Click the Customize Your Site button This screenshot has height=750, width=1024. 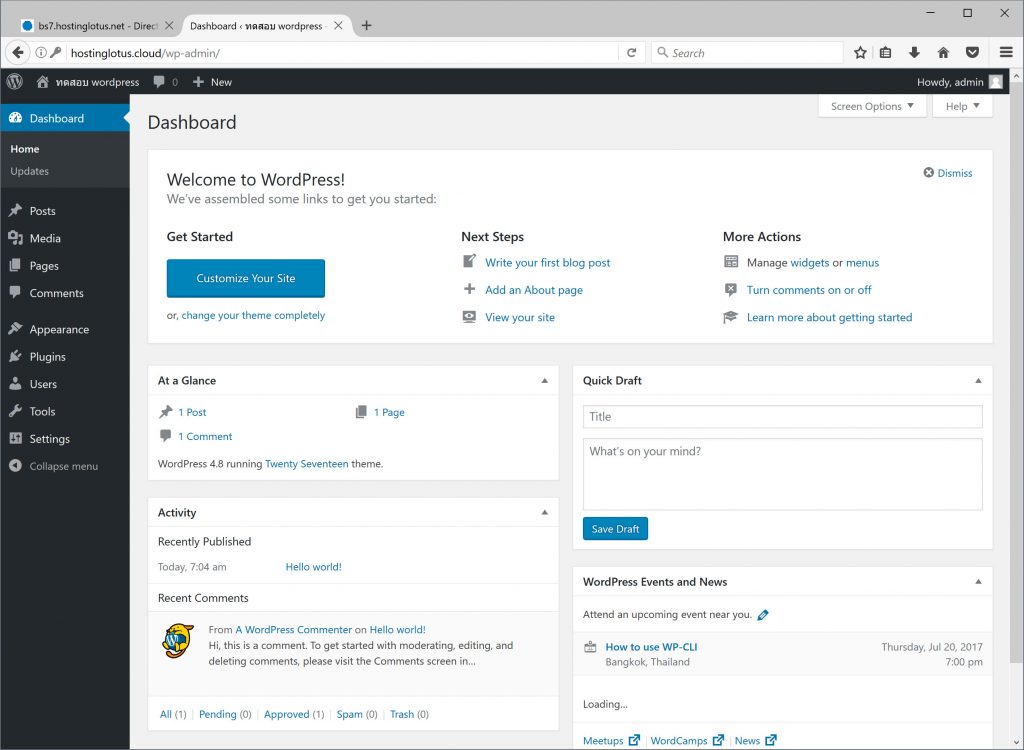pyautogui.click(x=246, y=278)
